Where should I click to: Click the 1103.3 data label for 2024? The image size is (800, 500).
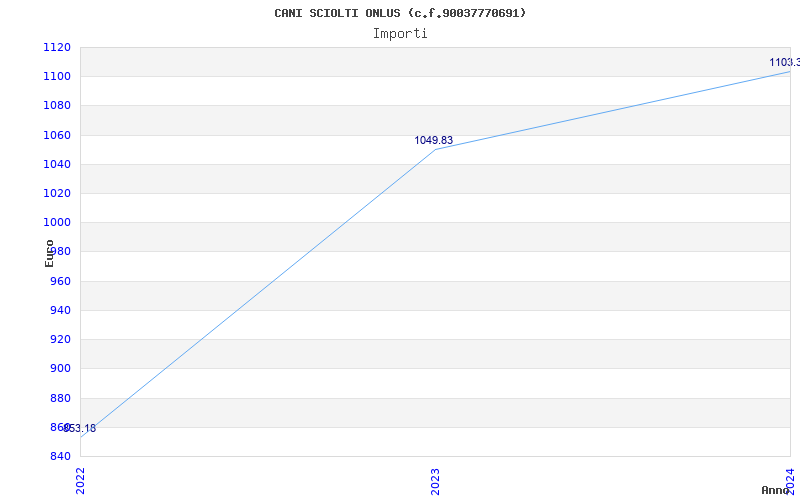pos(785,62)
